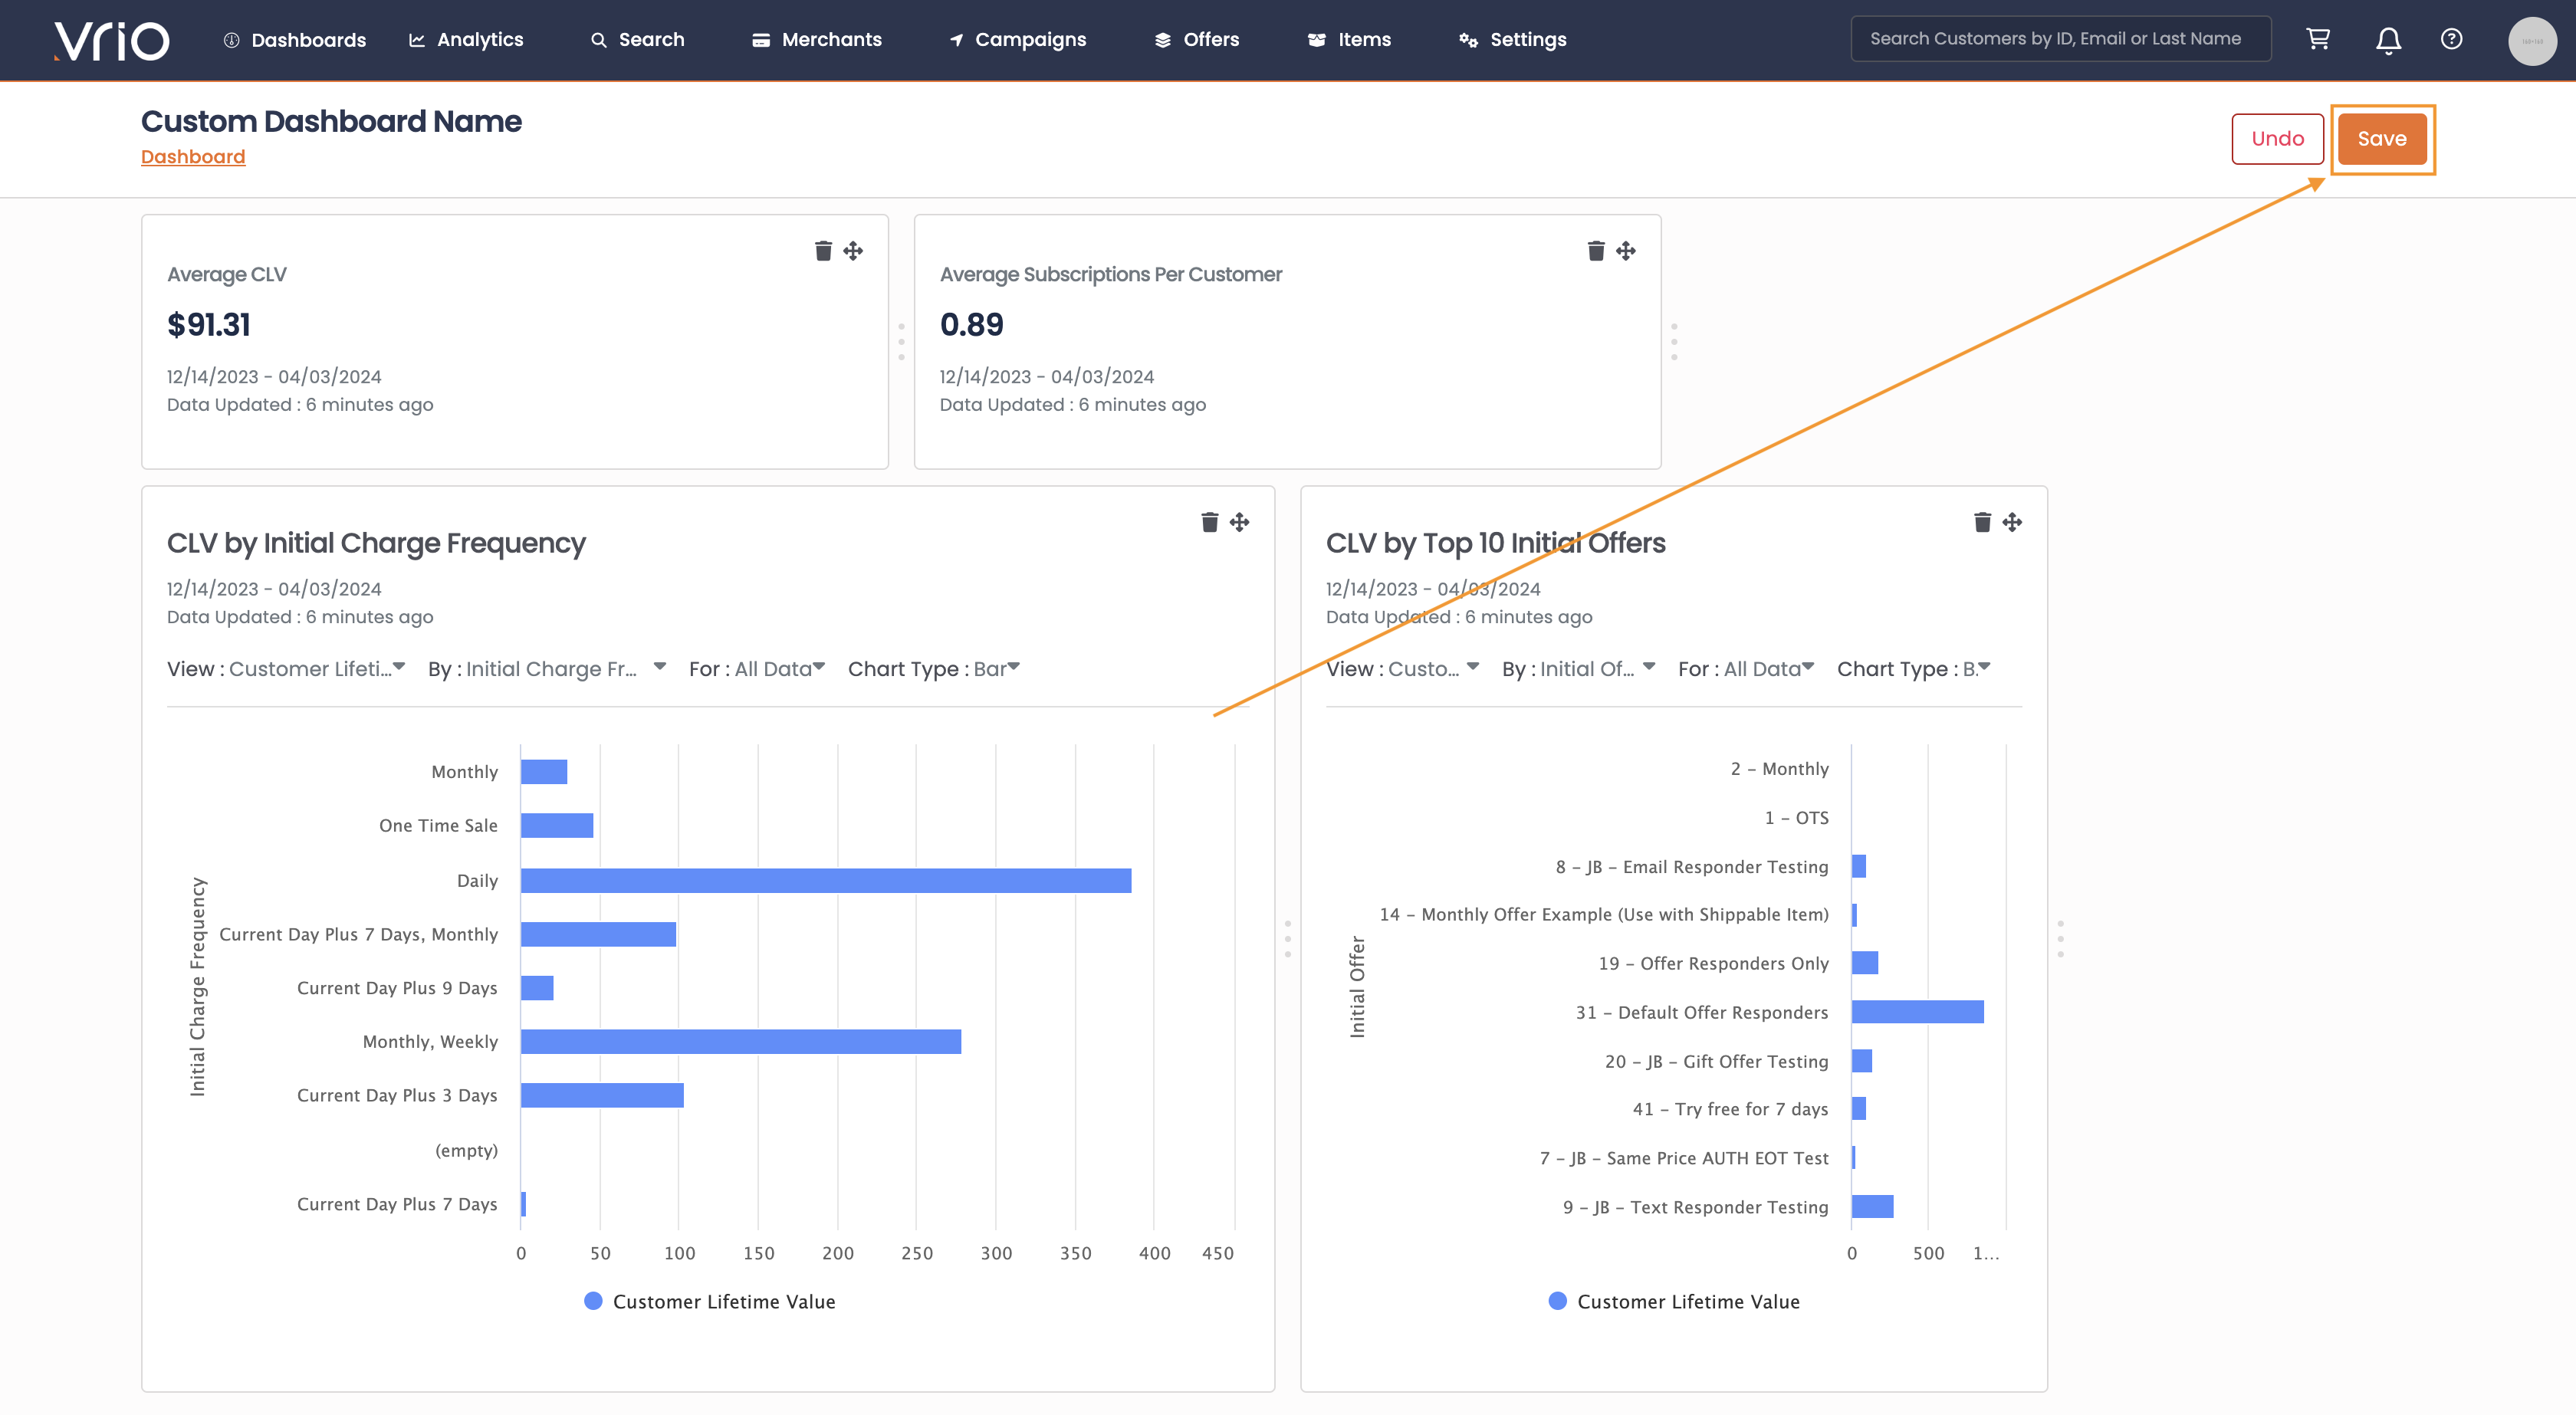The width and height of the screenshot is (2576, 1415).
Task: Click the One Time Sale bar
Action: tap(557, 825)
